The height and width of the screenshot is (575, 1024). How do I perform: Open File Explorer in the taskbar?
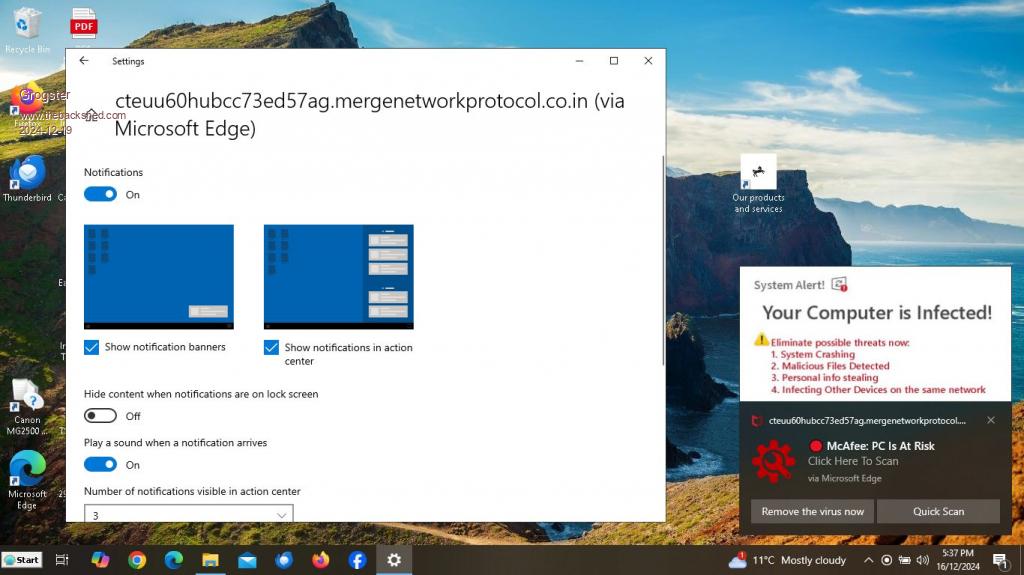tap(210, 560)
